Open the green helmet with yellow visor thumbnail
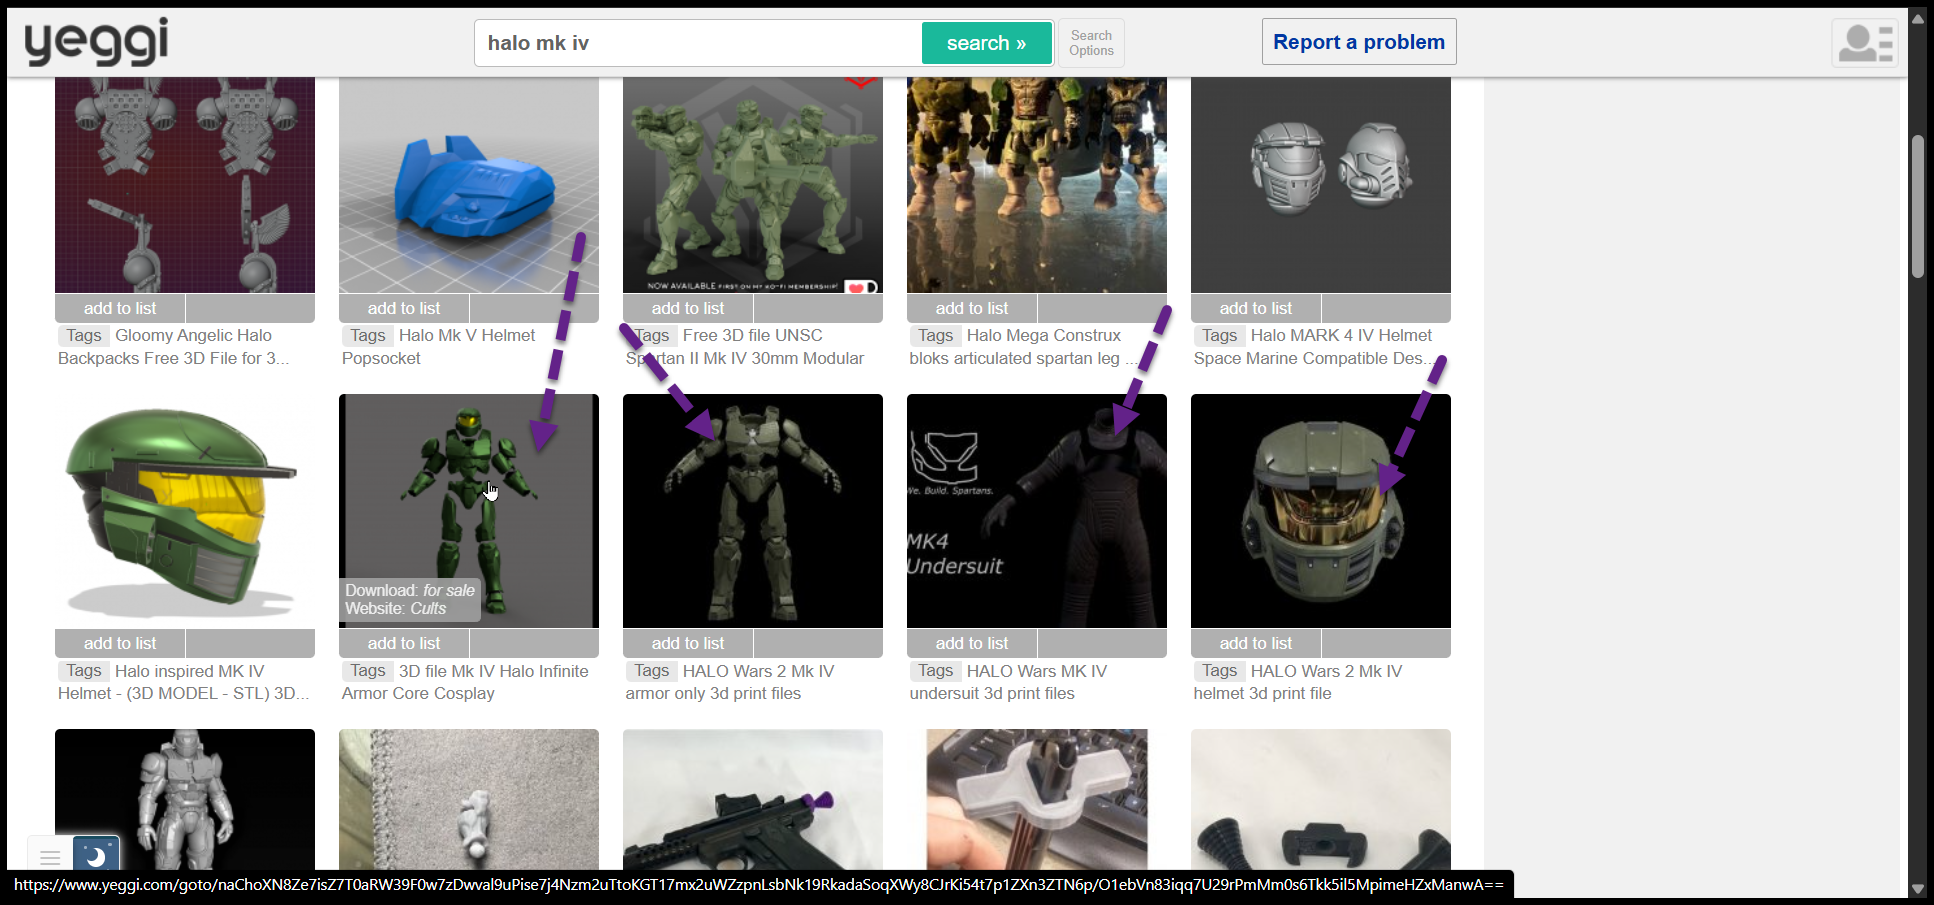1934x905 pixels. tap(185, 511)
